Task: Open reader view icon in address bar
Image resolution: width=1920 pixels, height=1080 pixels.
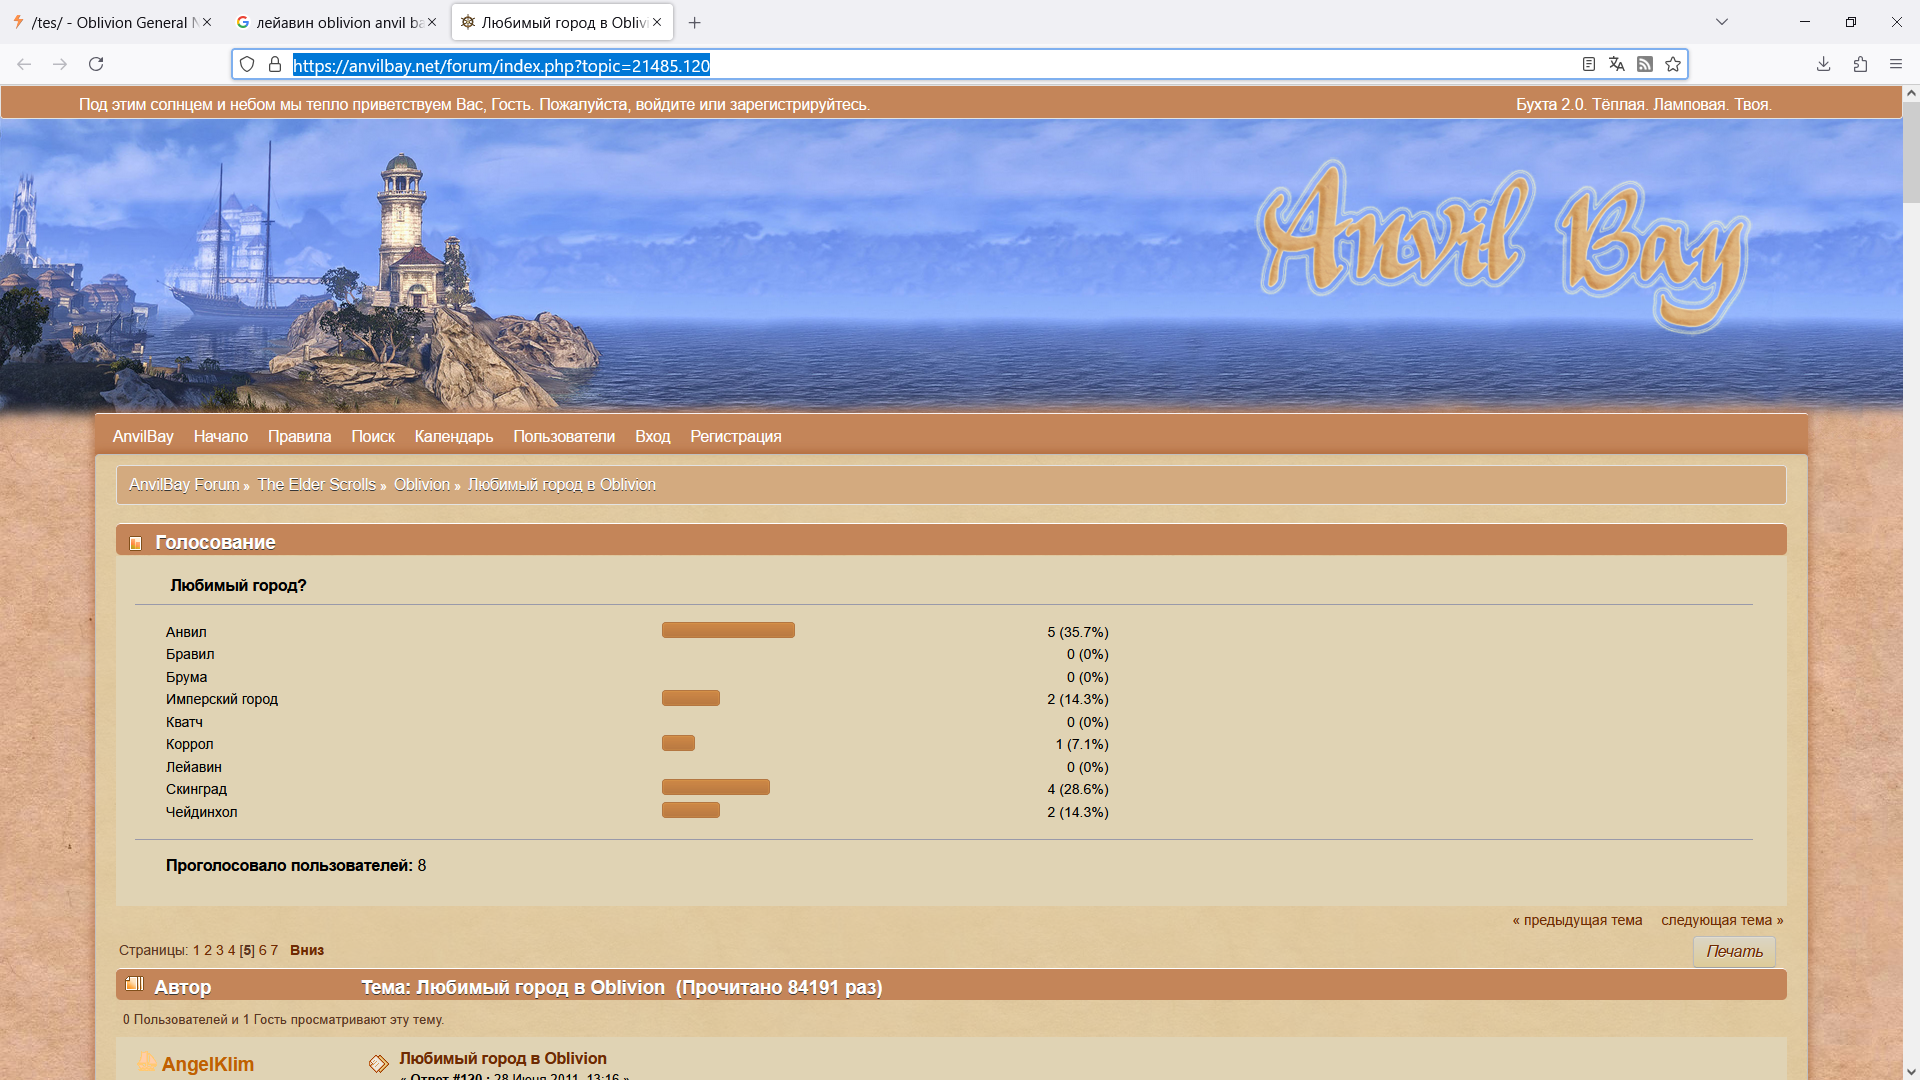Action: (1588, 64)
